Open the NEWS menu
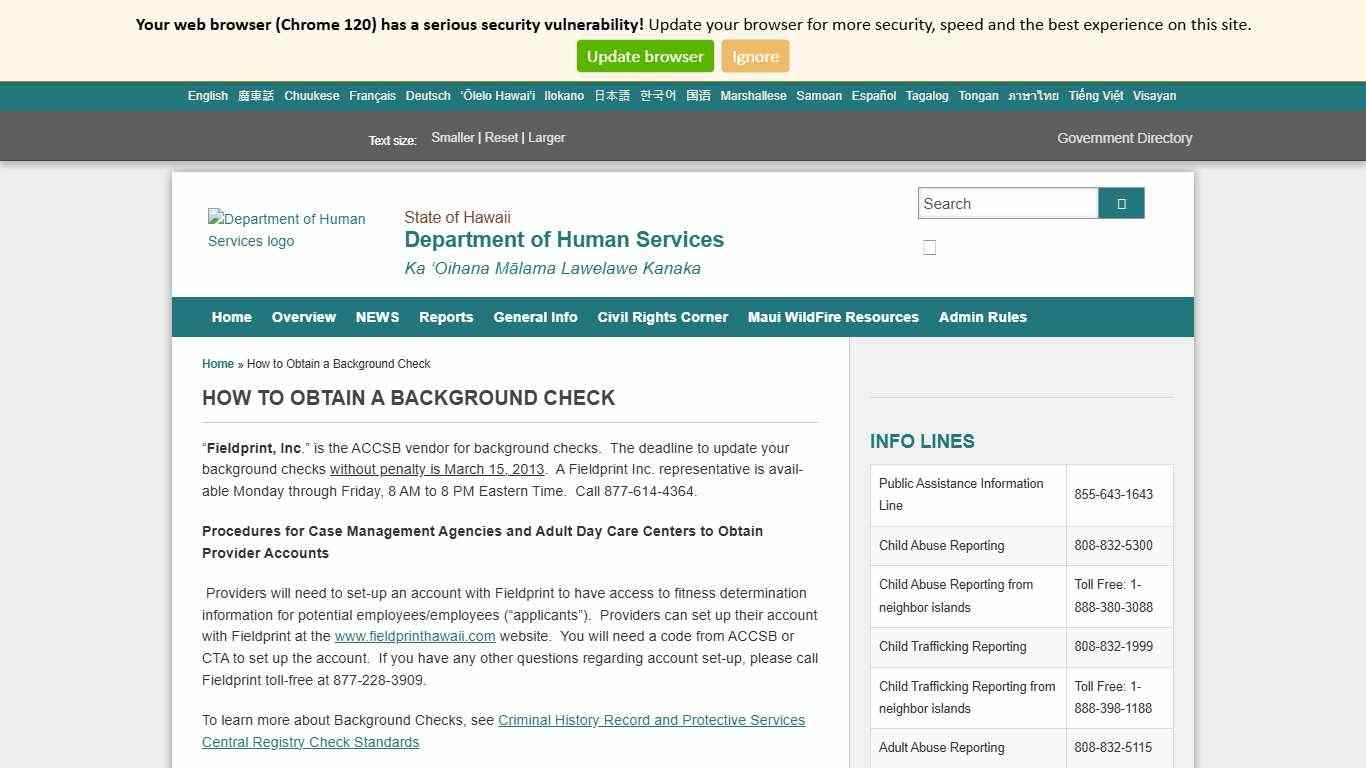The image size is (1366, 768). point(377,317)
